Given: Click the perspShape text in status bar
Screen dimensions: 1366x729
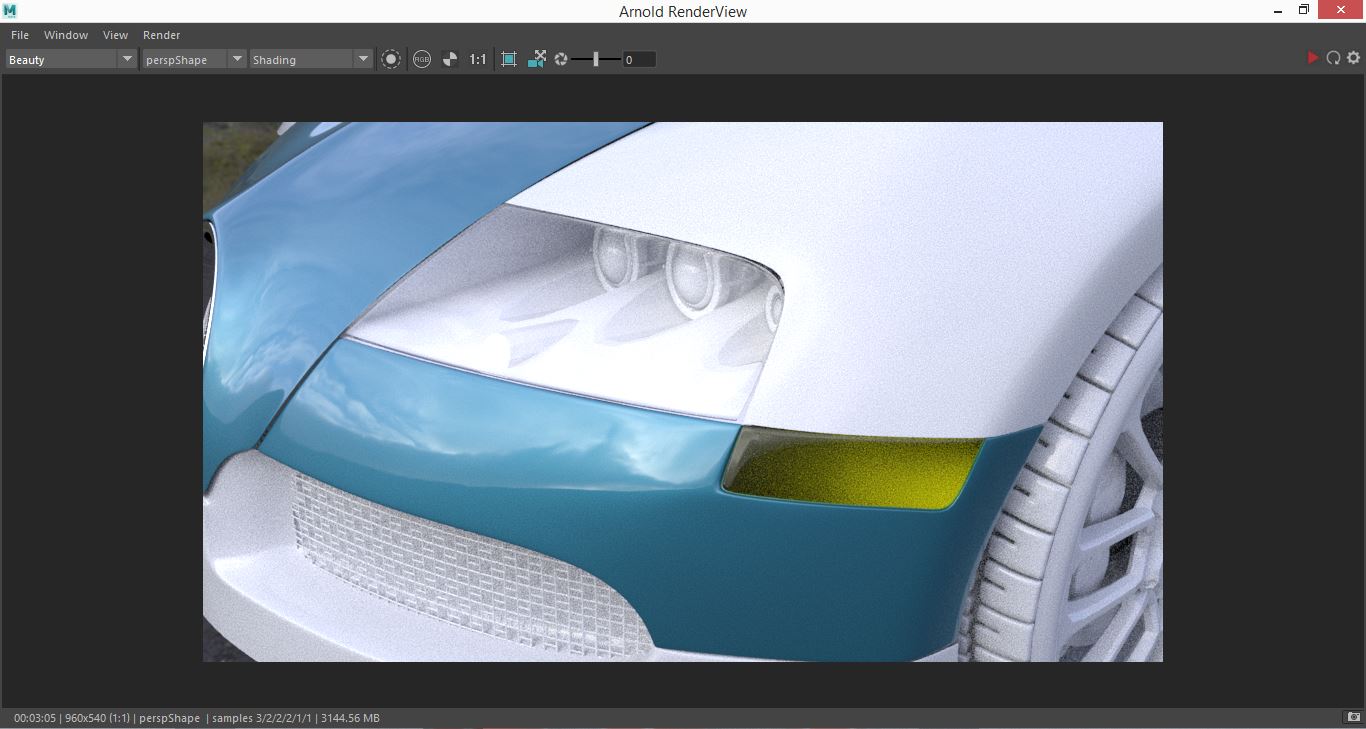Looking at the screenshot, I should coord(169,718).
